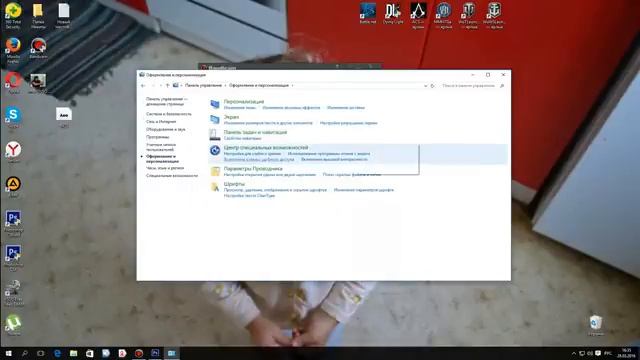
Task: Go to Программы in sidebar
Action: [x=158, y=137]
